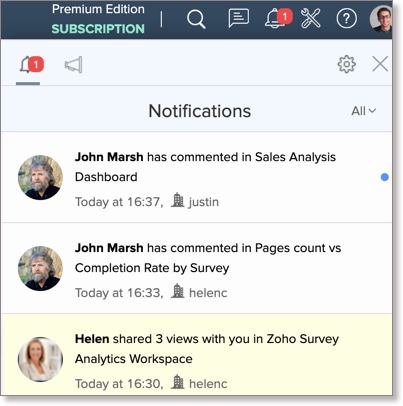Click the Today at 16:30 timestamp

[x=119, y=384]
